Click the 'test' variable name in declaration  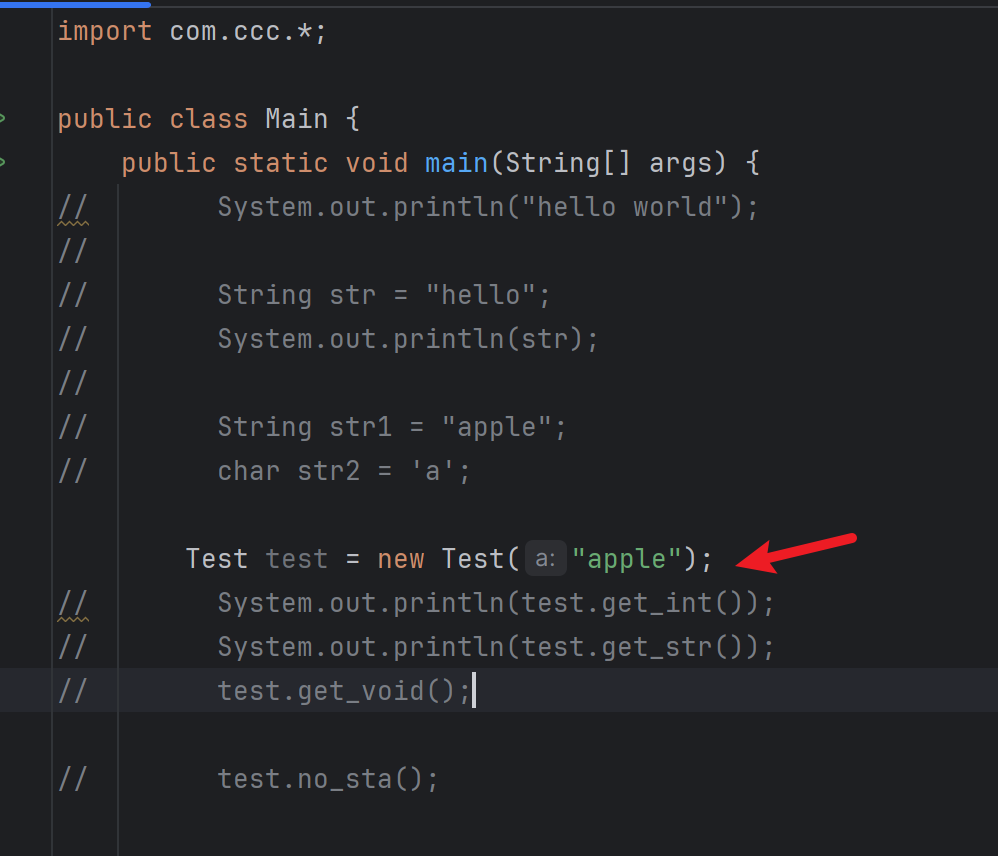[296, 559]
